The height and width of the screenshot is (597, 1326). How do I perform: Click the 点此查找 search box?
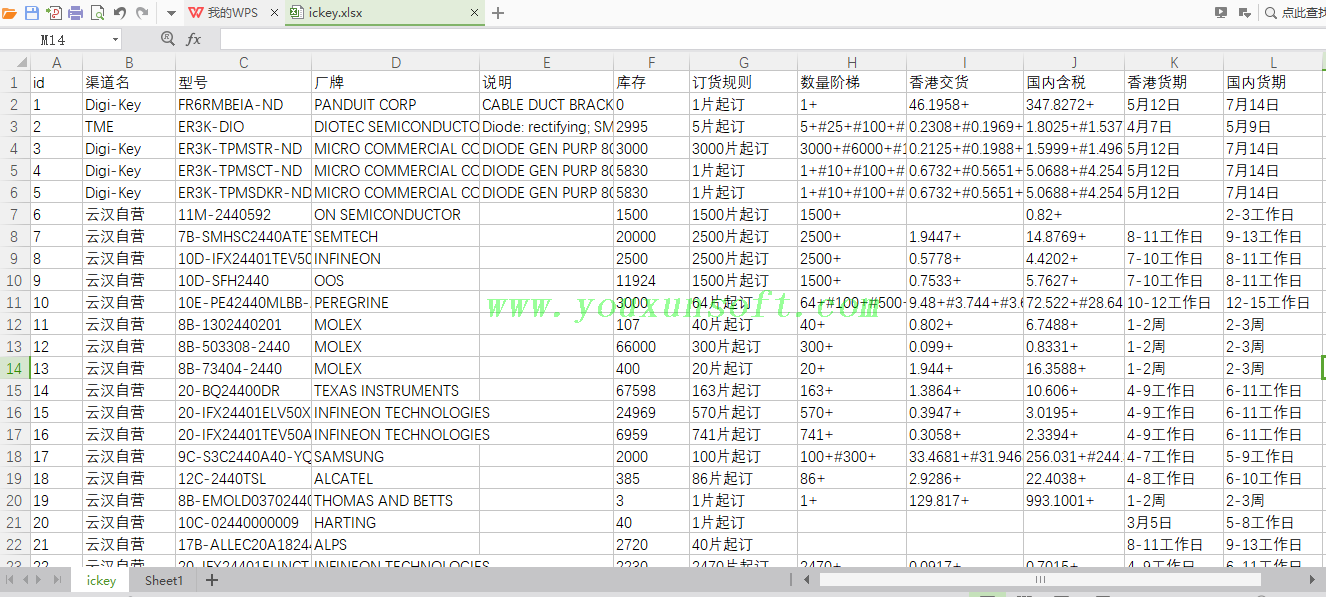point(1296,13)
